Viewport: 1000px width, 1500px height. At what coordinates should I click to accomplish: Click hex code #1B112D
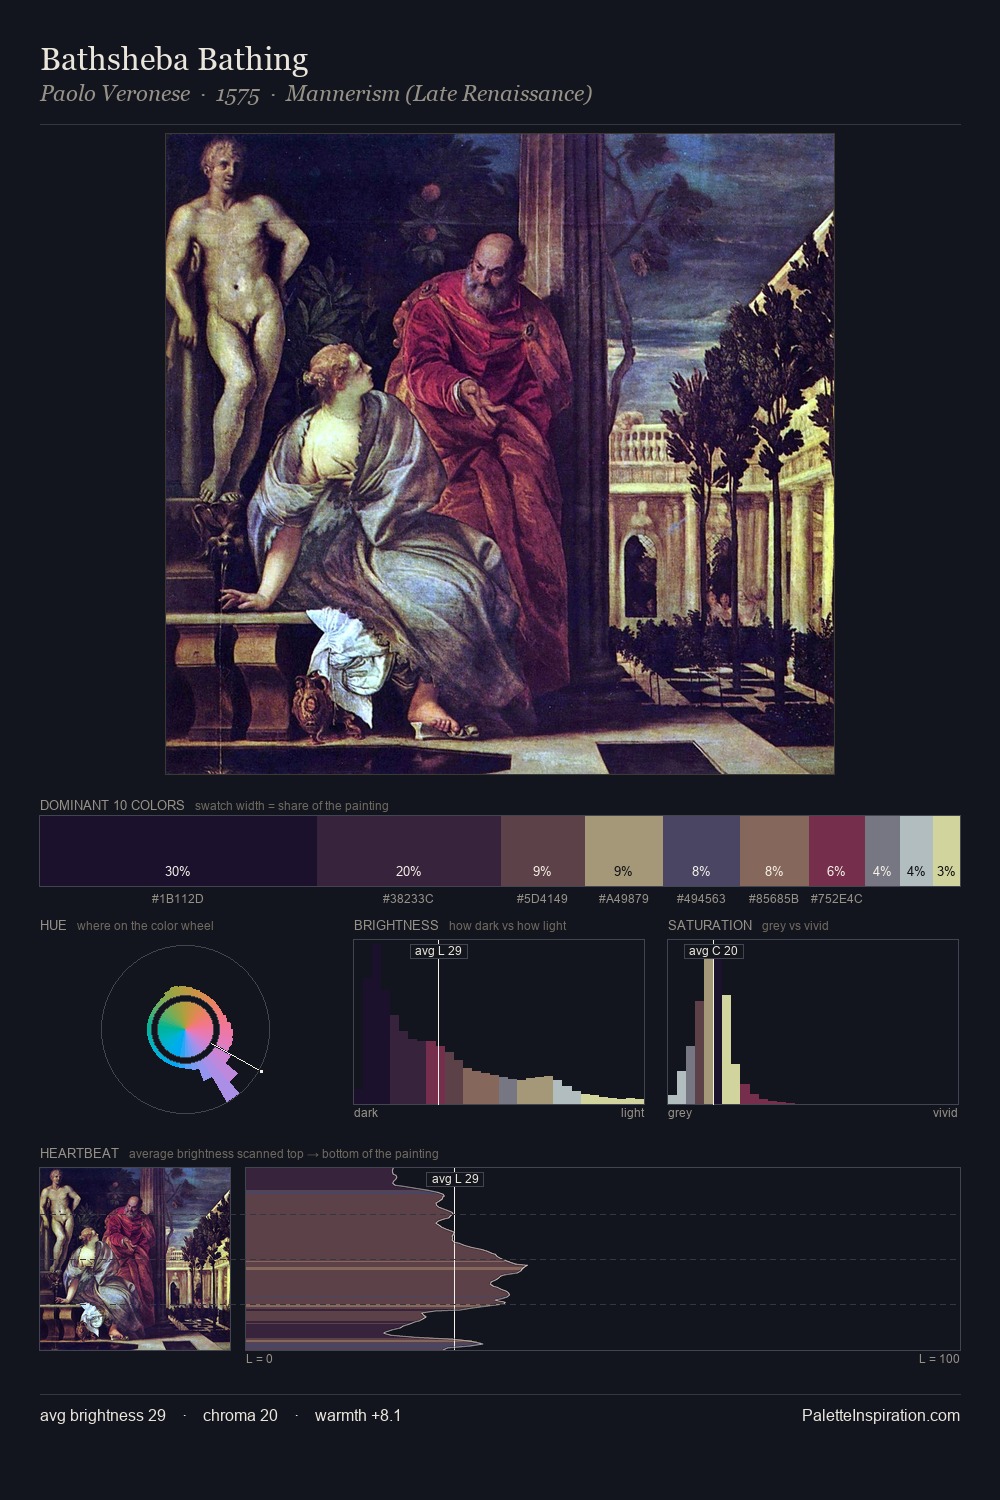point(178,899)
